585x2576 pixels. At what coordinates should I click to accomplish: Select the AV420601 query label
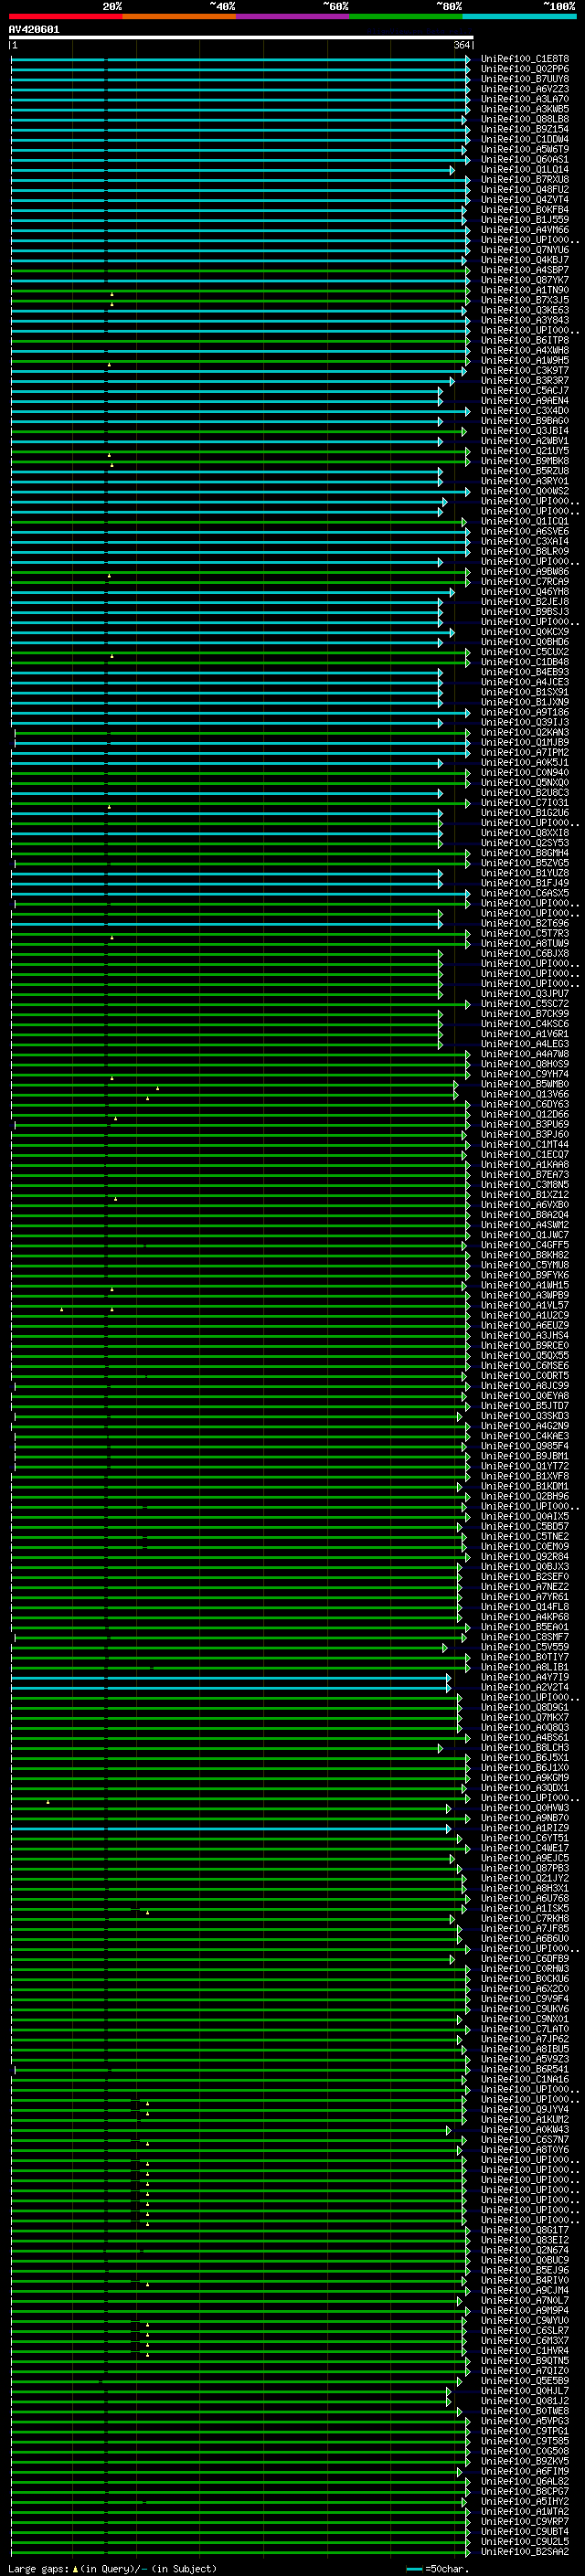click(34, 29)
